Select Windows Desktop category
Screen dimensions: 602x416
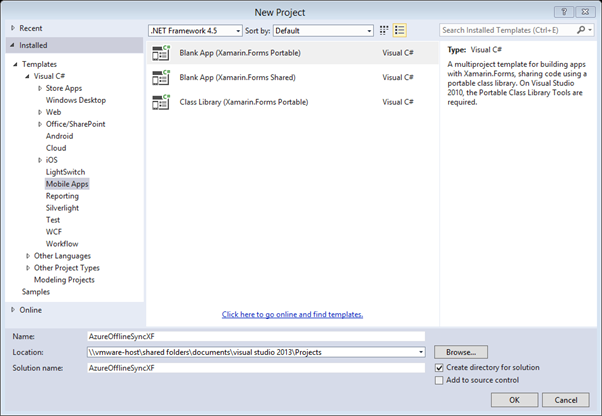(76, 100)
